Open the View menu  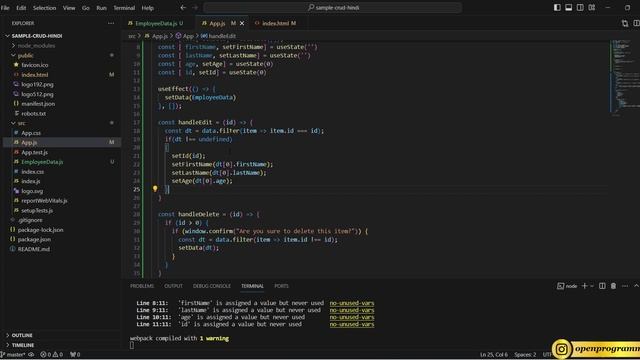pos(69,8)
